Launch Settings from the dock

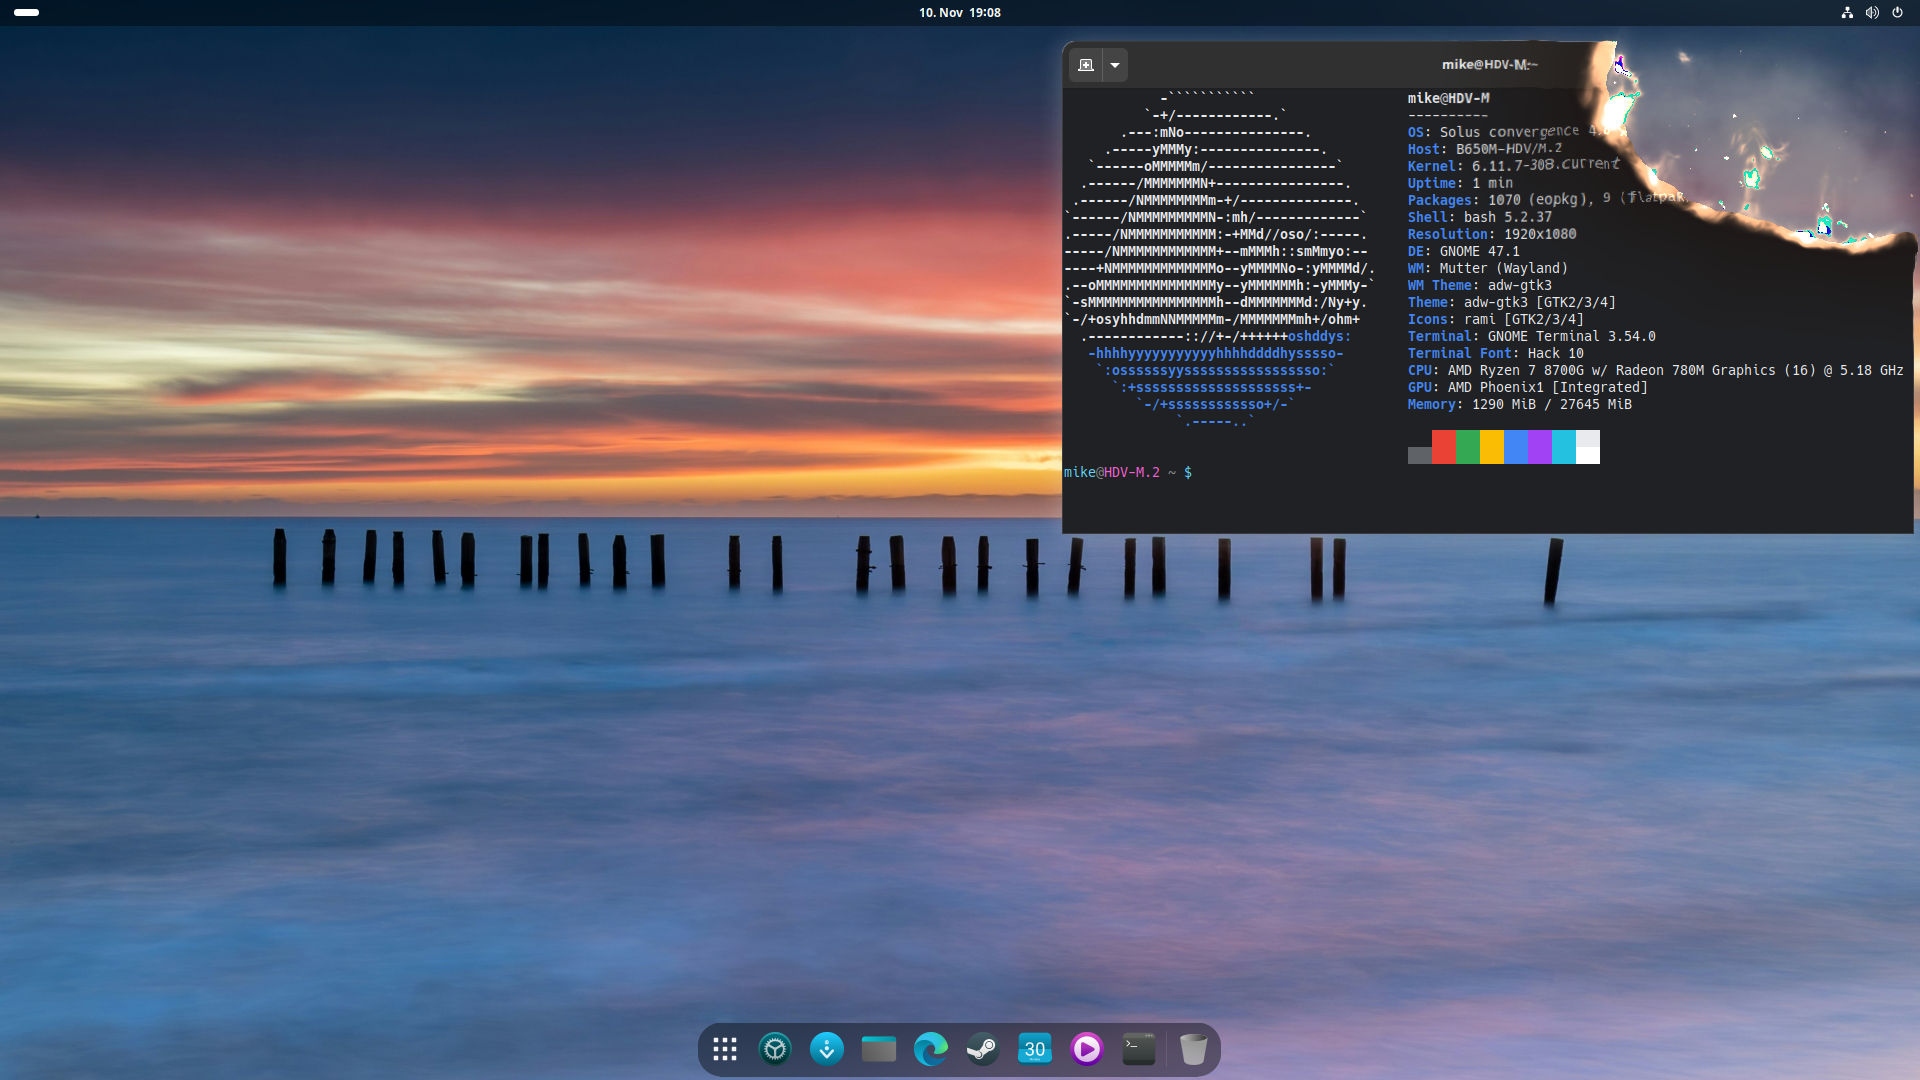tap(775, 1049)
